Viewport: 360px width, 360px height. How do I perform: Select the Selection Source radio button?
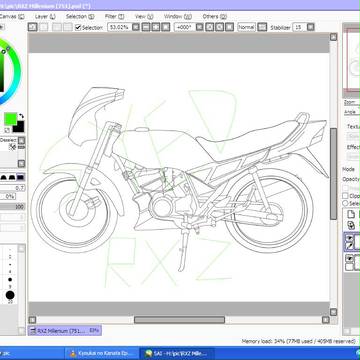tap(345, 203)
